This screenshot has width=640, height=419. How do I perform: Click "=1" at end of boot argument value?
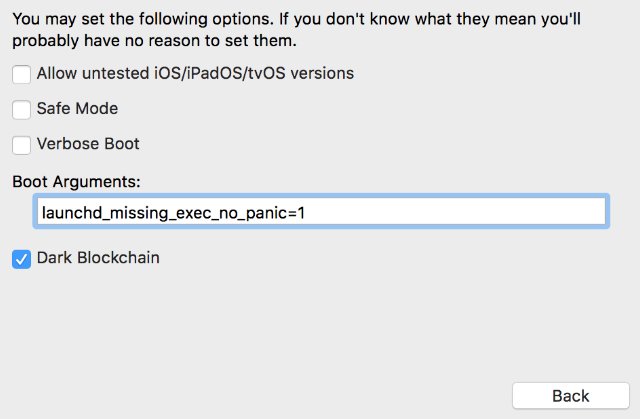coord(306,212)
